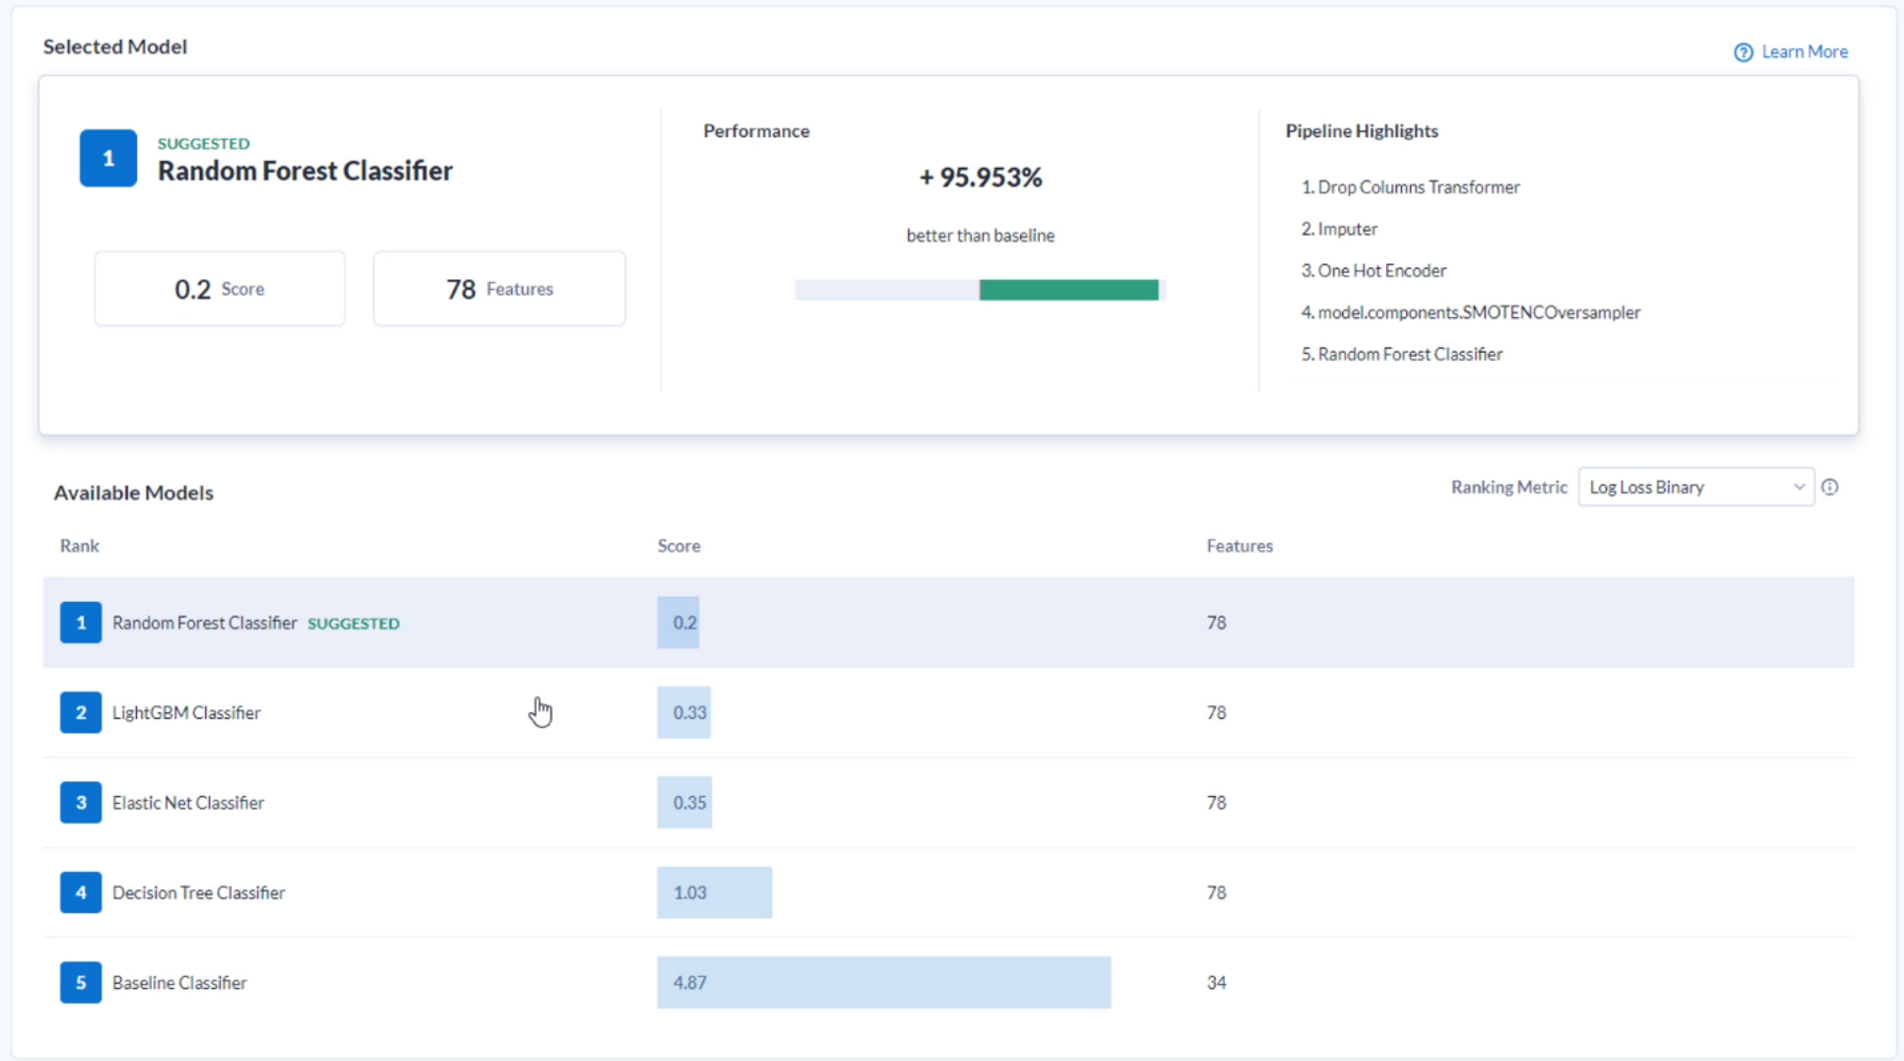Click the 0.35 score bar for Elastic Net
1904x1061 pixels.
[x=685, y=802]
